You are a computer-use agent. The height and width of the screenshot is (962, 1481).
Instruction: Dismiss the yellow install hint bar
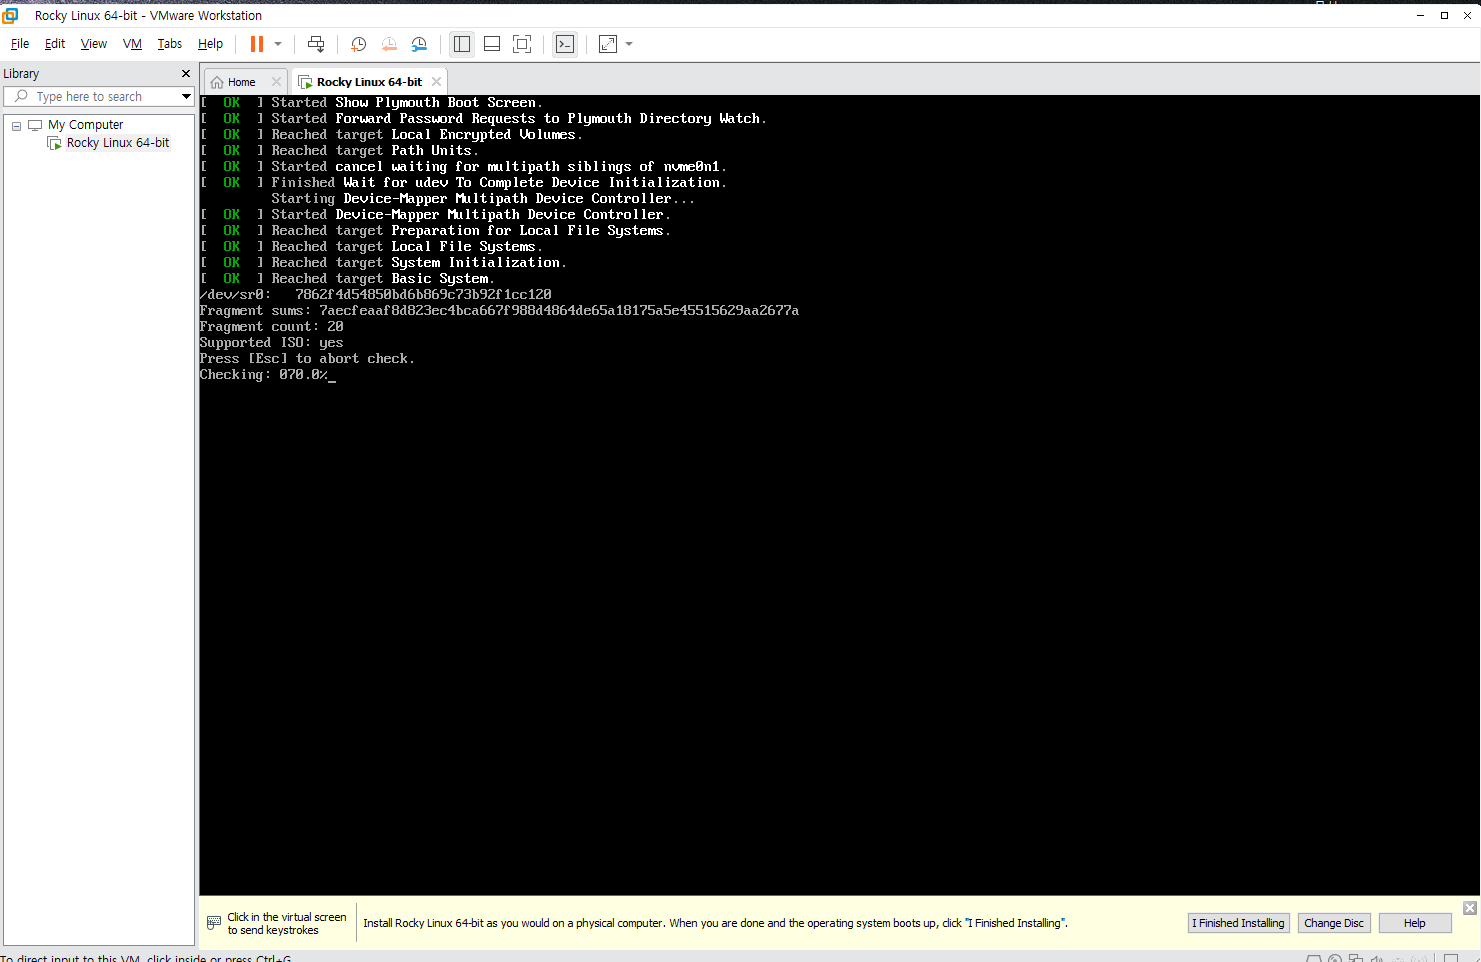[1470, 908]
